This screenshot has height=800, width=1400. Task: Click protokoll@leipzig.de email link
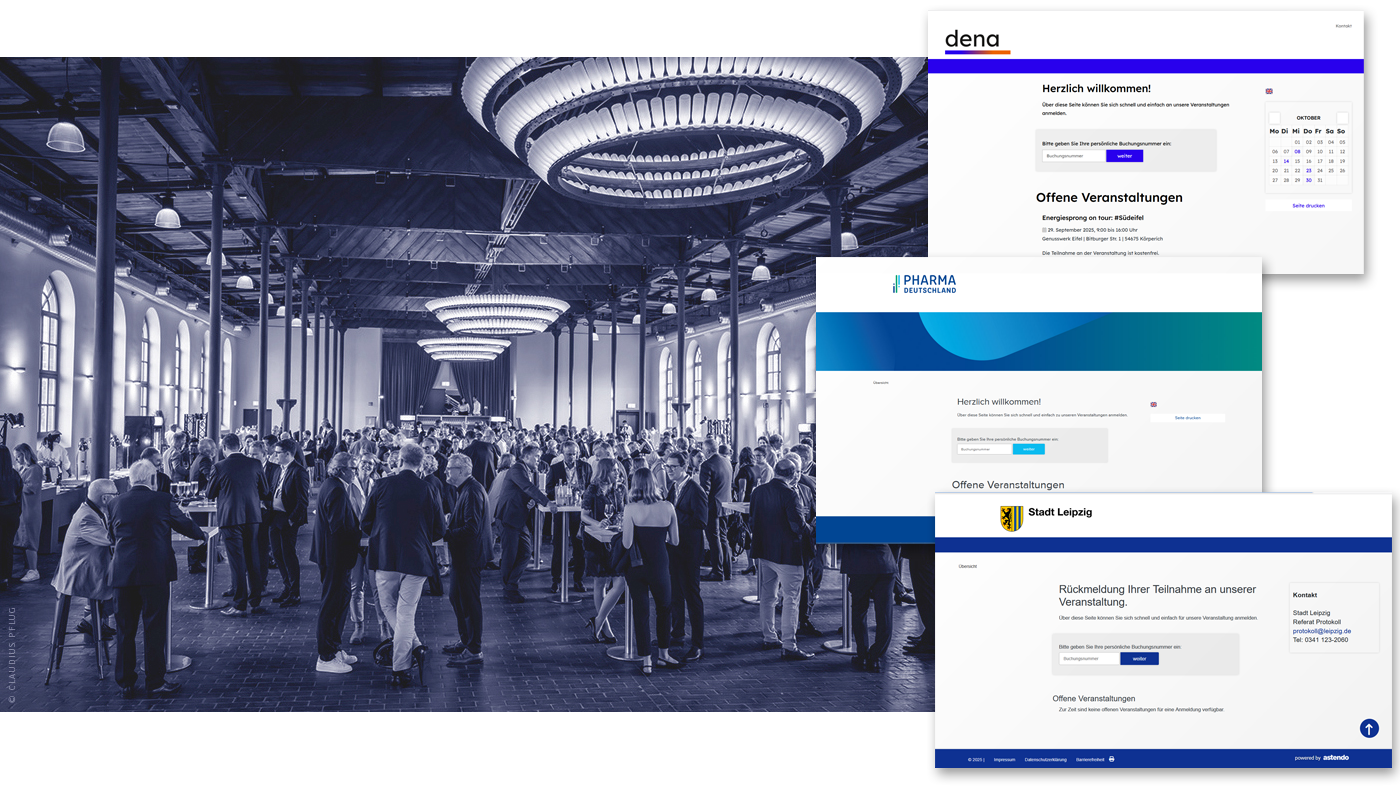coord(1321,631)
